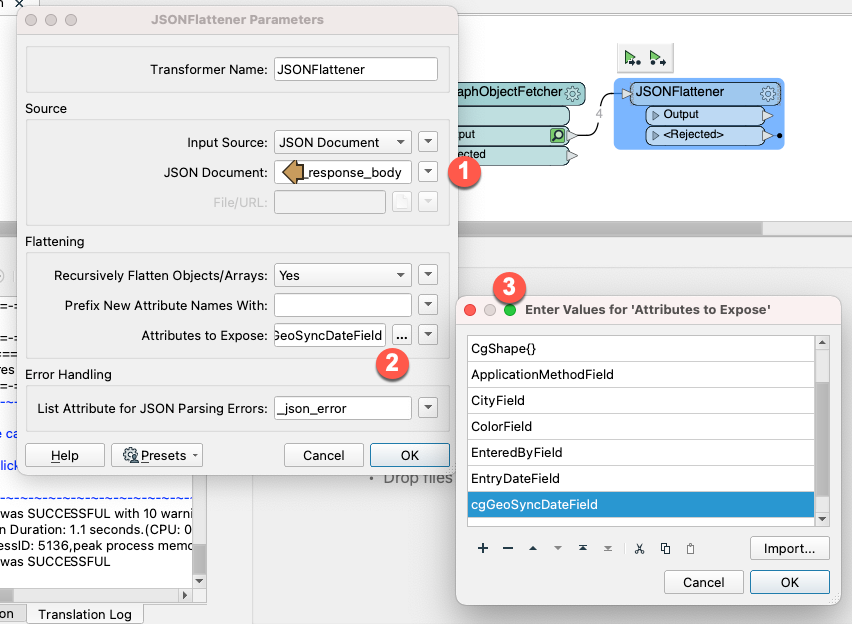
Task: Click the Prefix New Attribute Names field
Action: 343,305
